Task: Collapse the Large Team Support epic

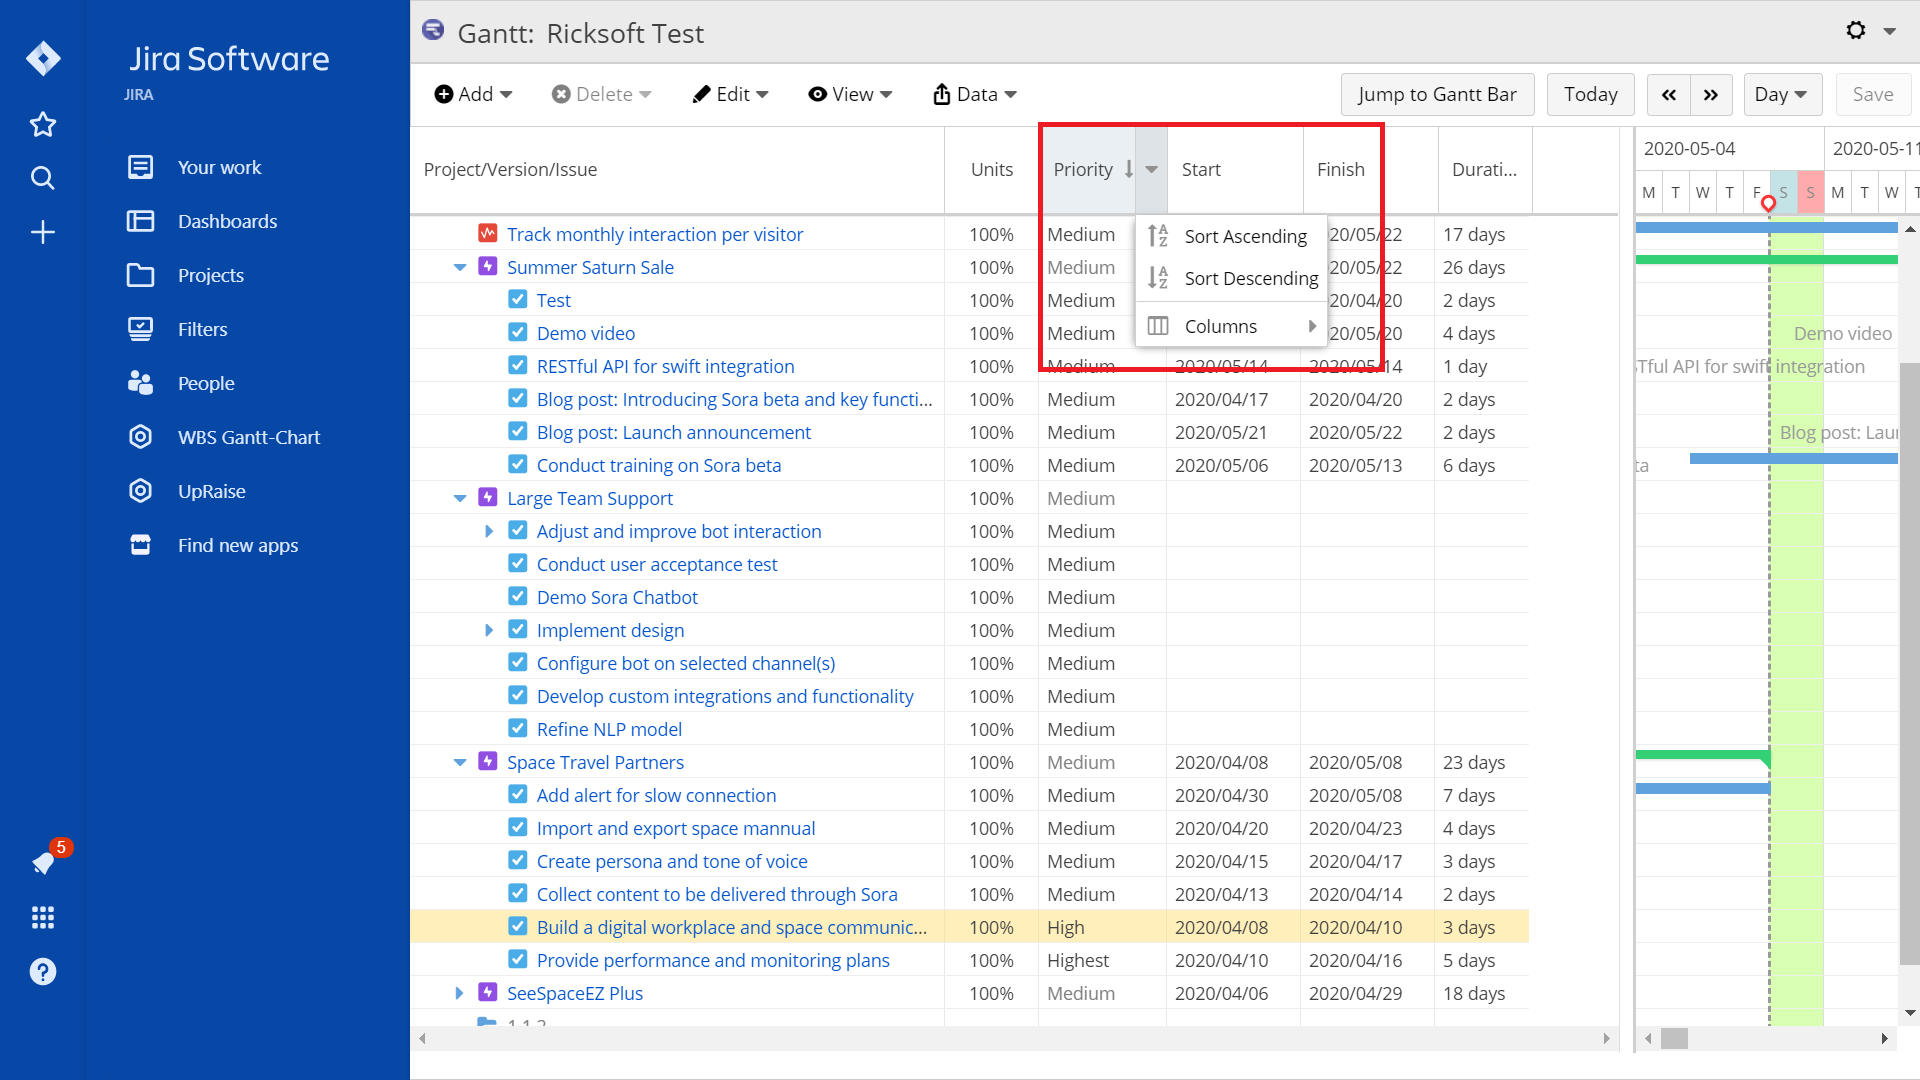Action: click(x=460, y=498)
